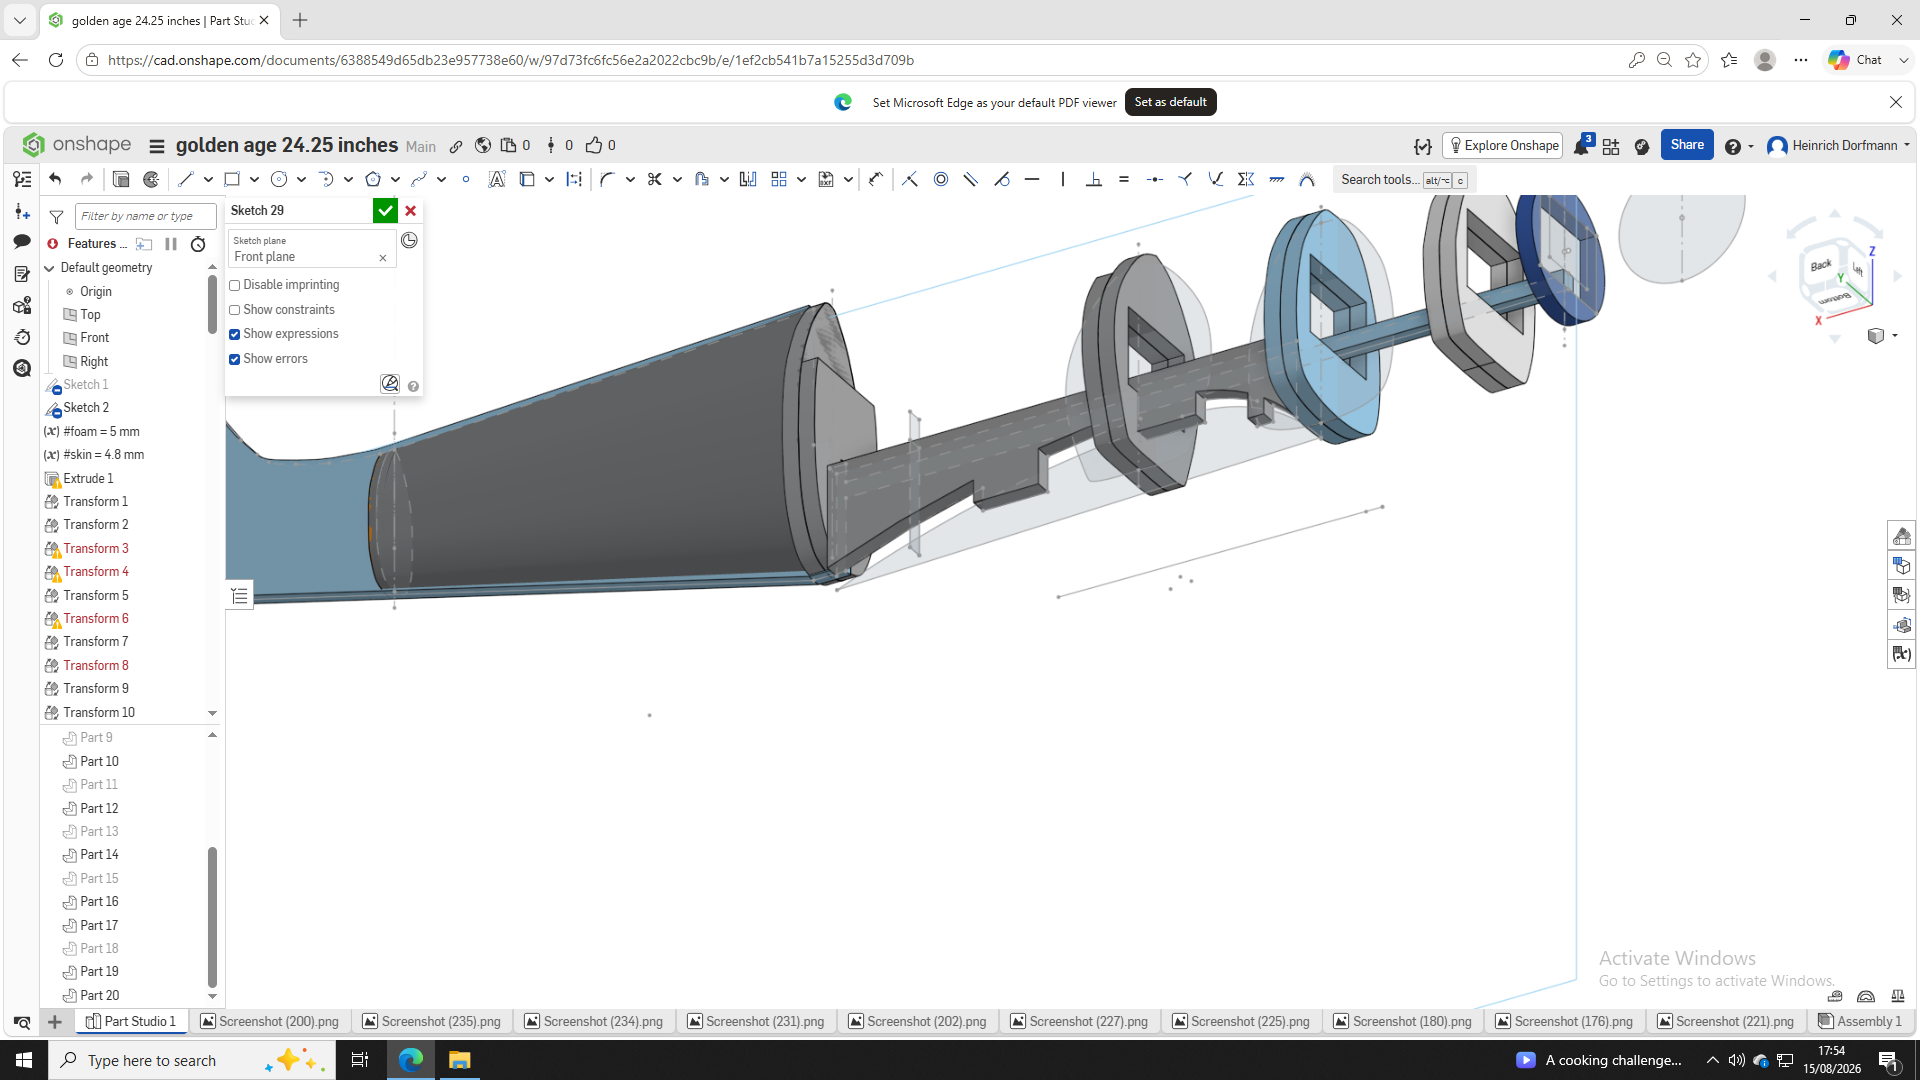
Task: Accept Sketch 29 with green checkmark
Action: click(x=385, y=211)
